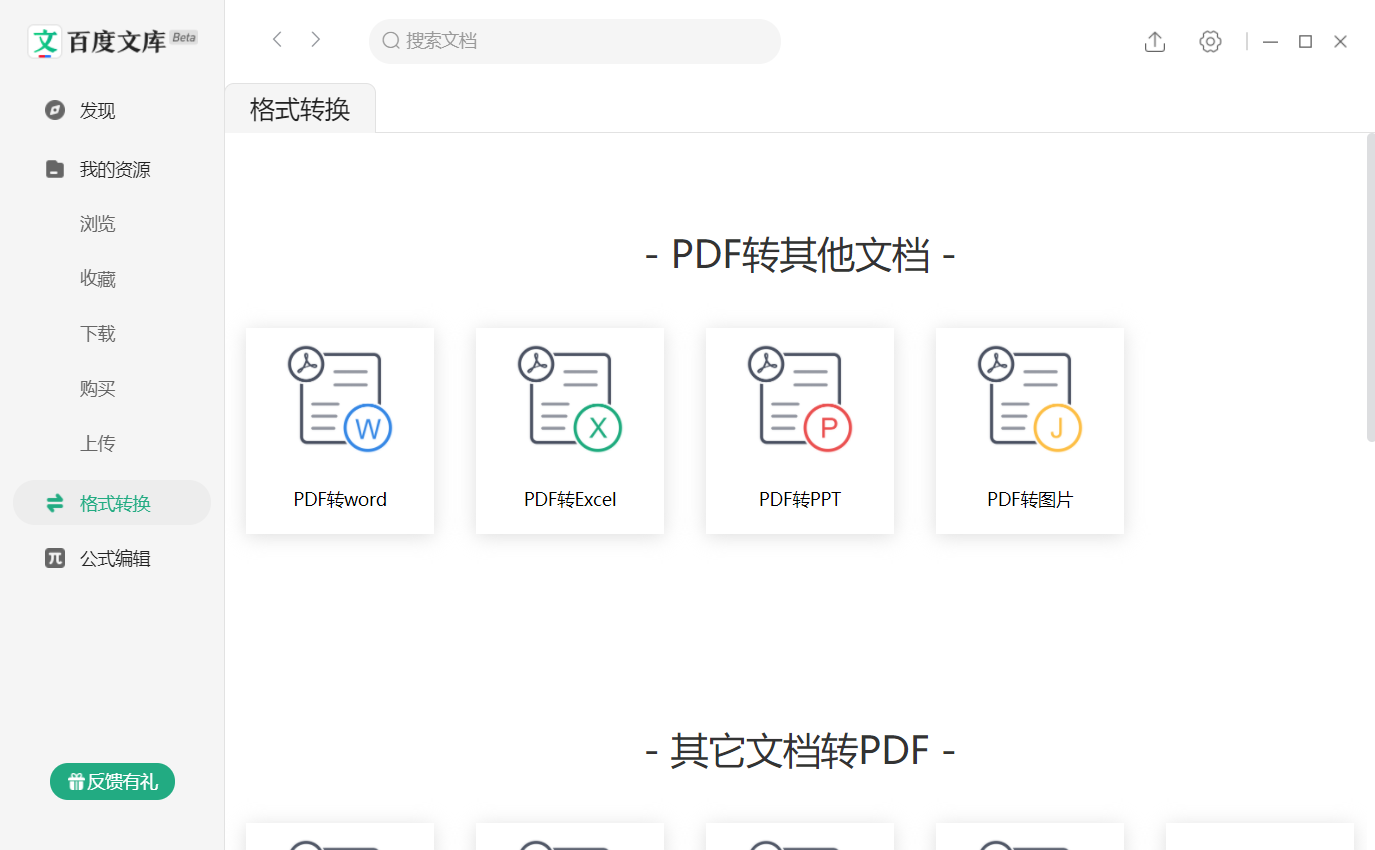Click the vertical scrollbar thumb
Image resolution: width=1375 pixels, height=850 pixels.
pyautogui.click(x=1370, y=287)
